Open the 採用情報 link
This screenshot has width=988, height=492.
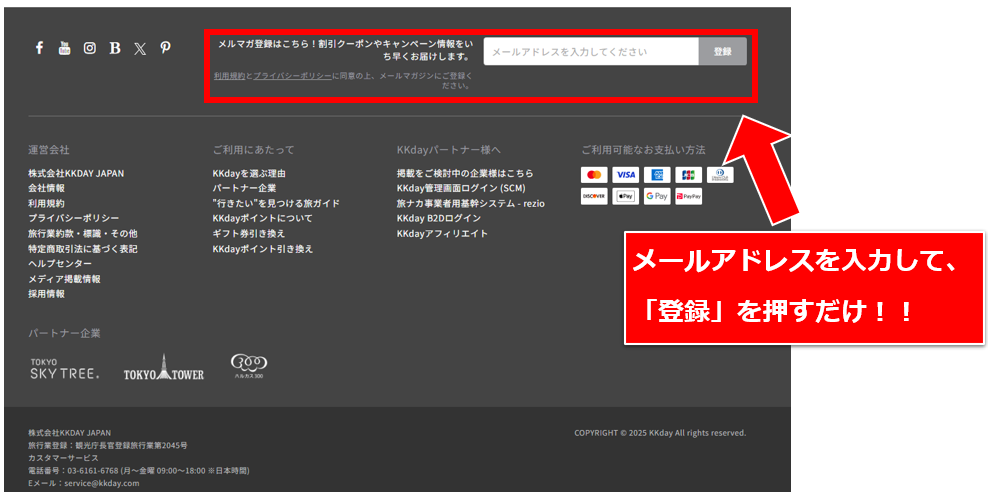[46, 294]
